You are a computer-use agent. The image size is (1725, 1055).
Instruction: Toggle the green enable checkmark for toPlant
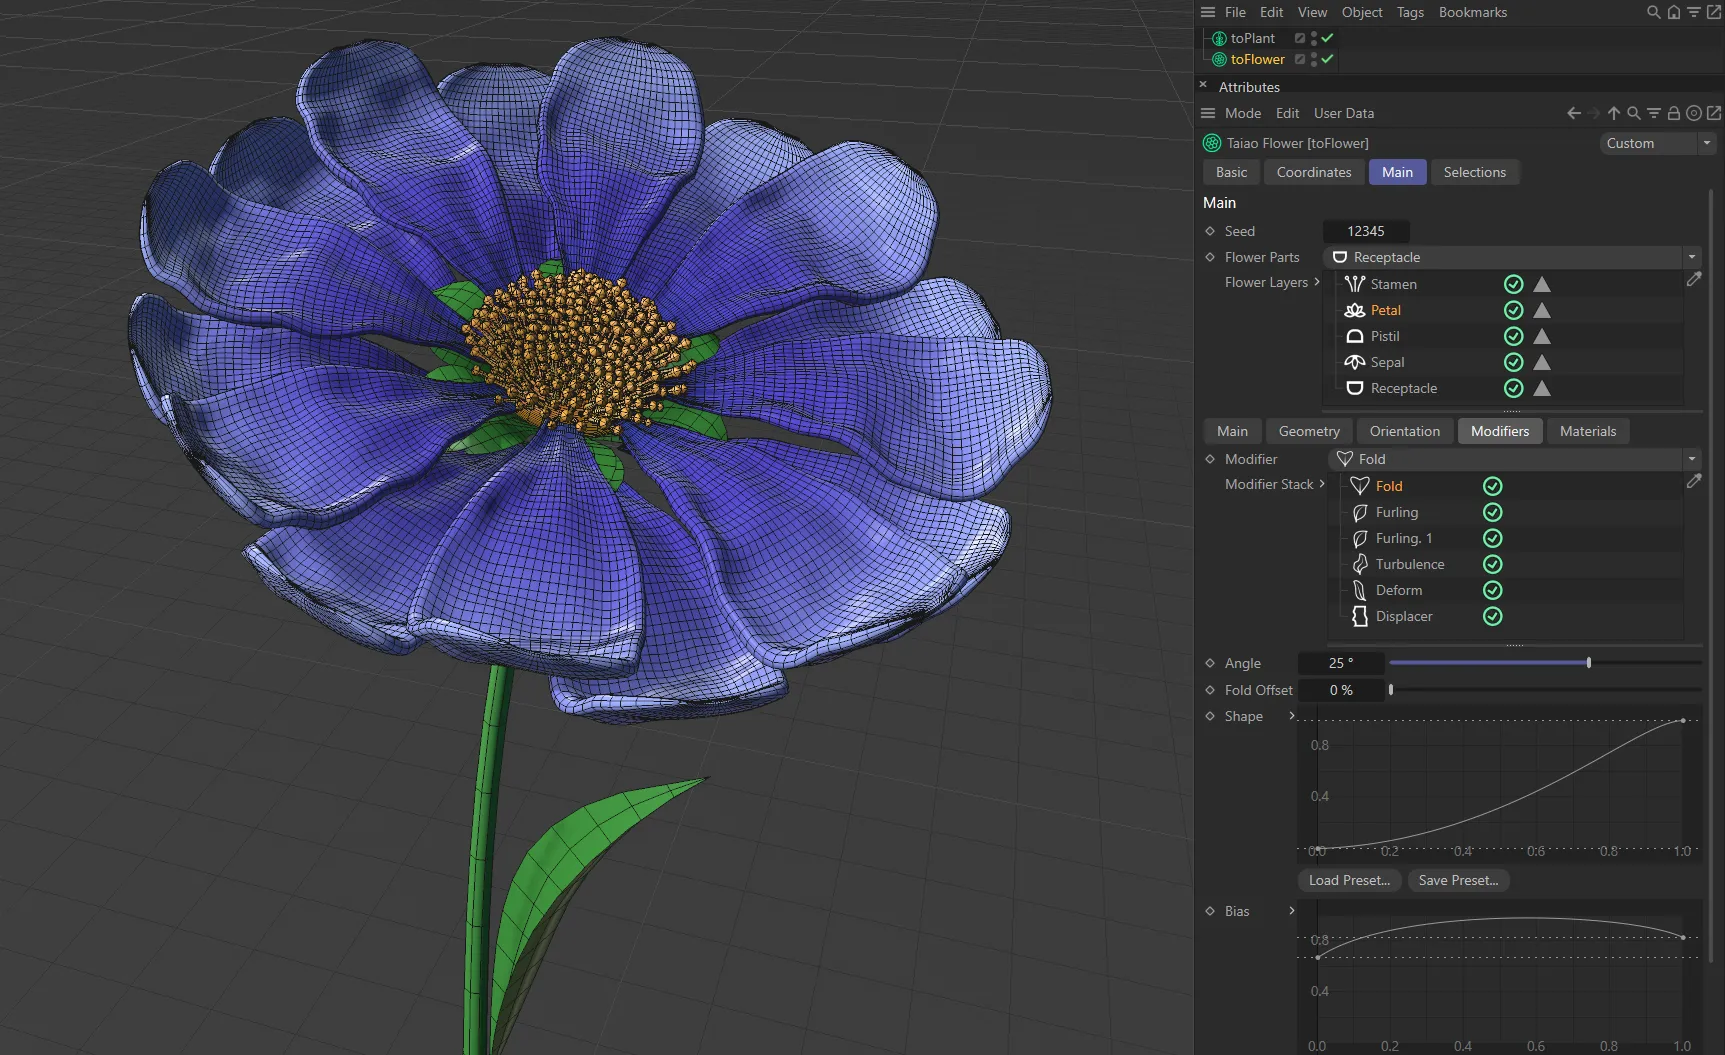tap(1327, 37)
